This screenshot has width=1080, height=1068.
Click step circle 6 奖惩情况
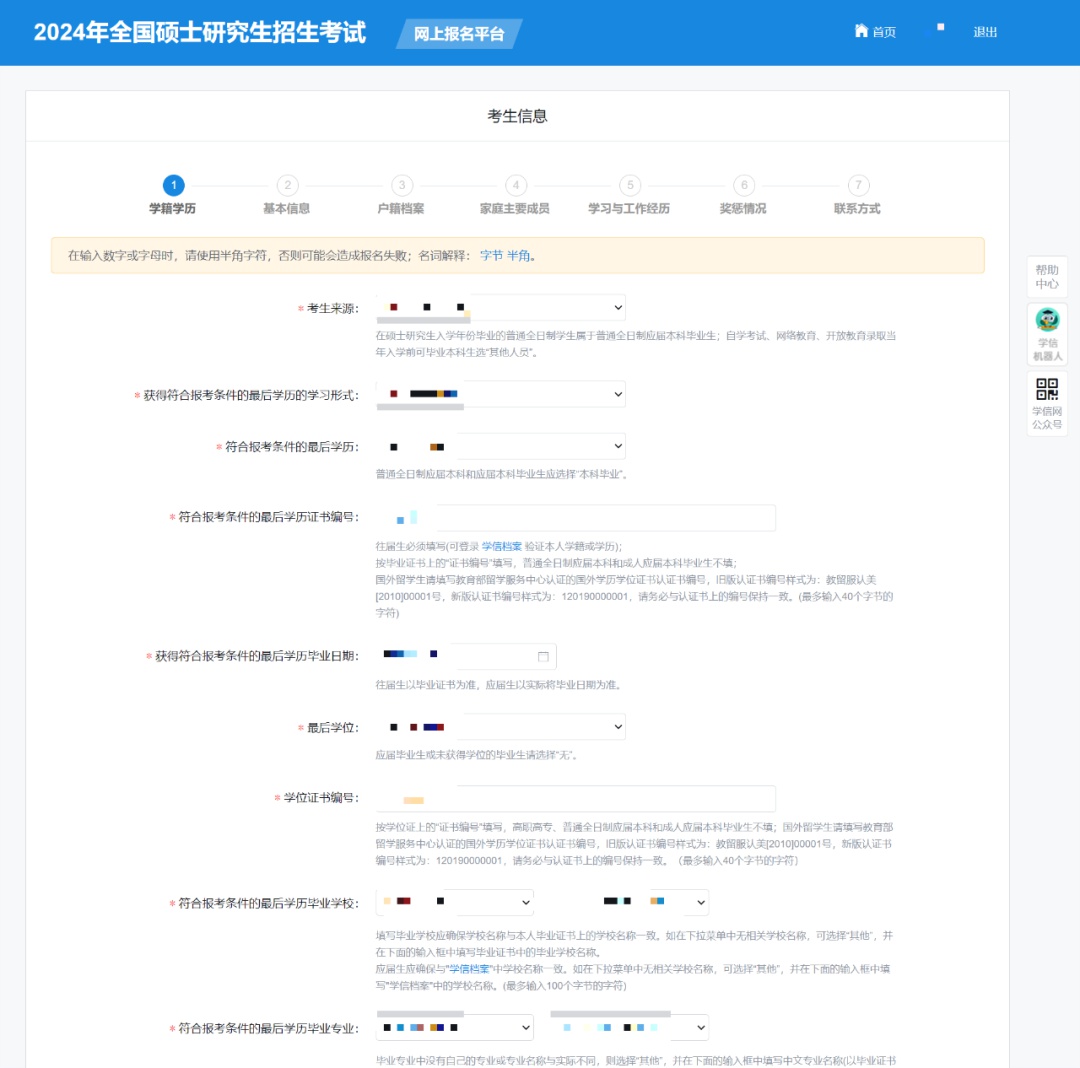[x=744, y=185]
